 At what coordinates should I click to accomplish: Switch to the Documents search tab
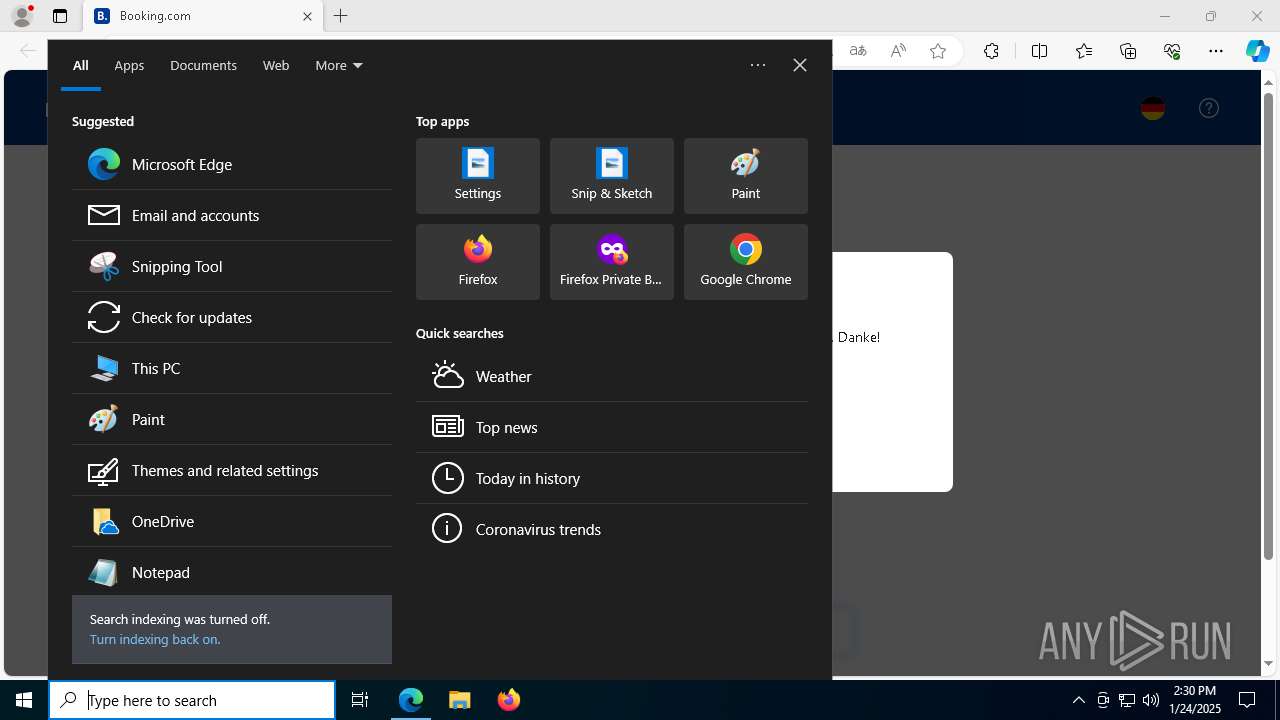[203, 65]
